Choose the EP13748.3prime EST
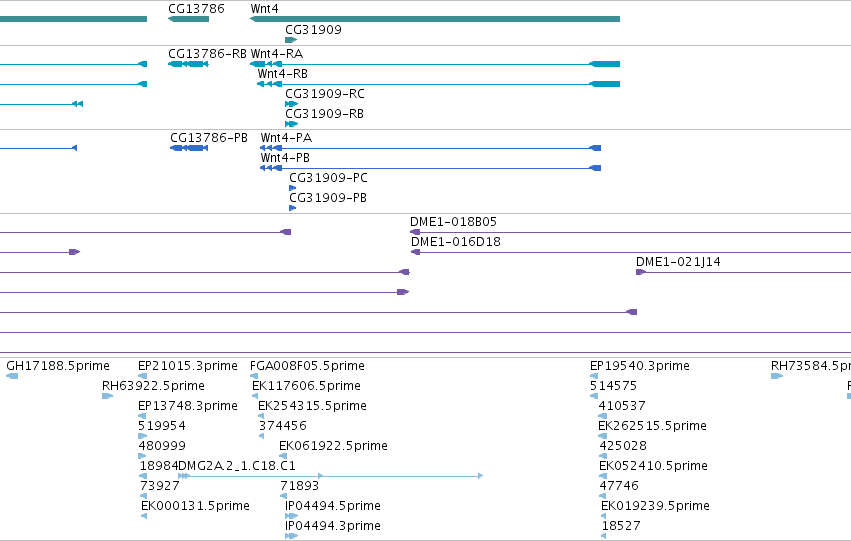The height and width of the screenshot is (541, 851). (188, 406)
